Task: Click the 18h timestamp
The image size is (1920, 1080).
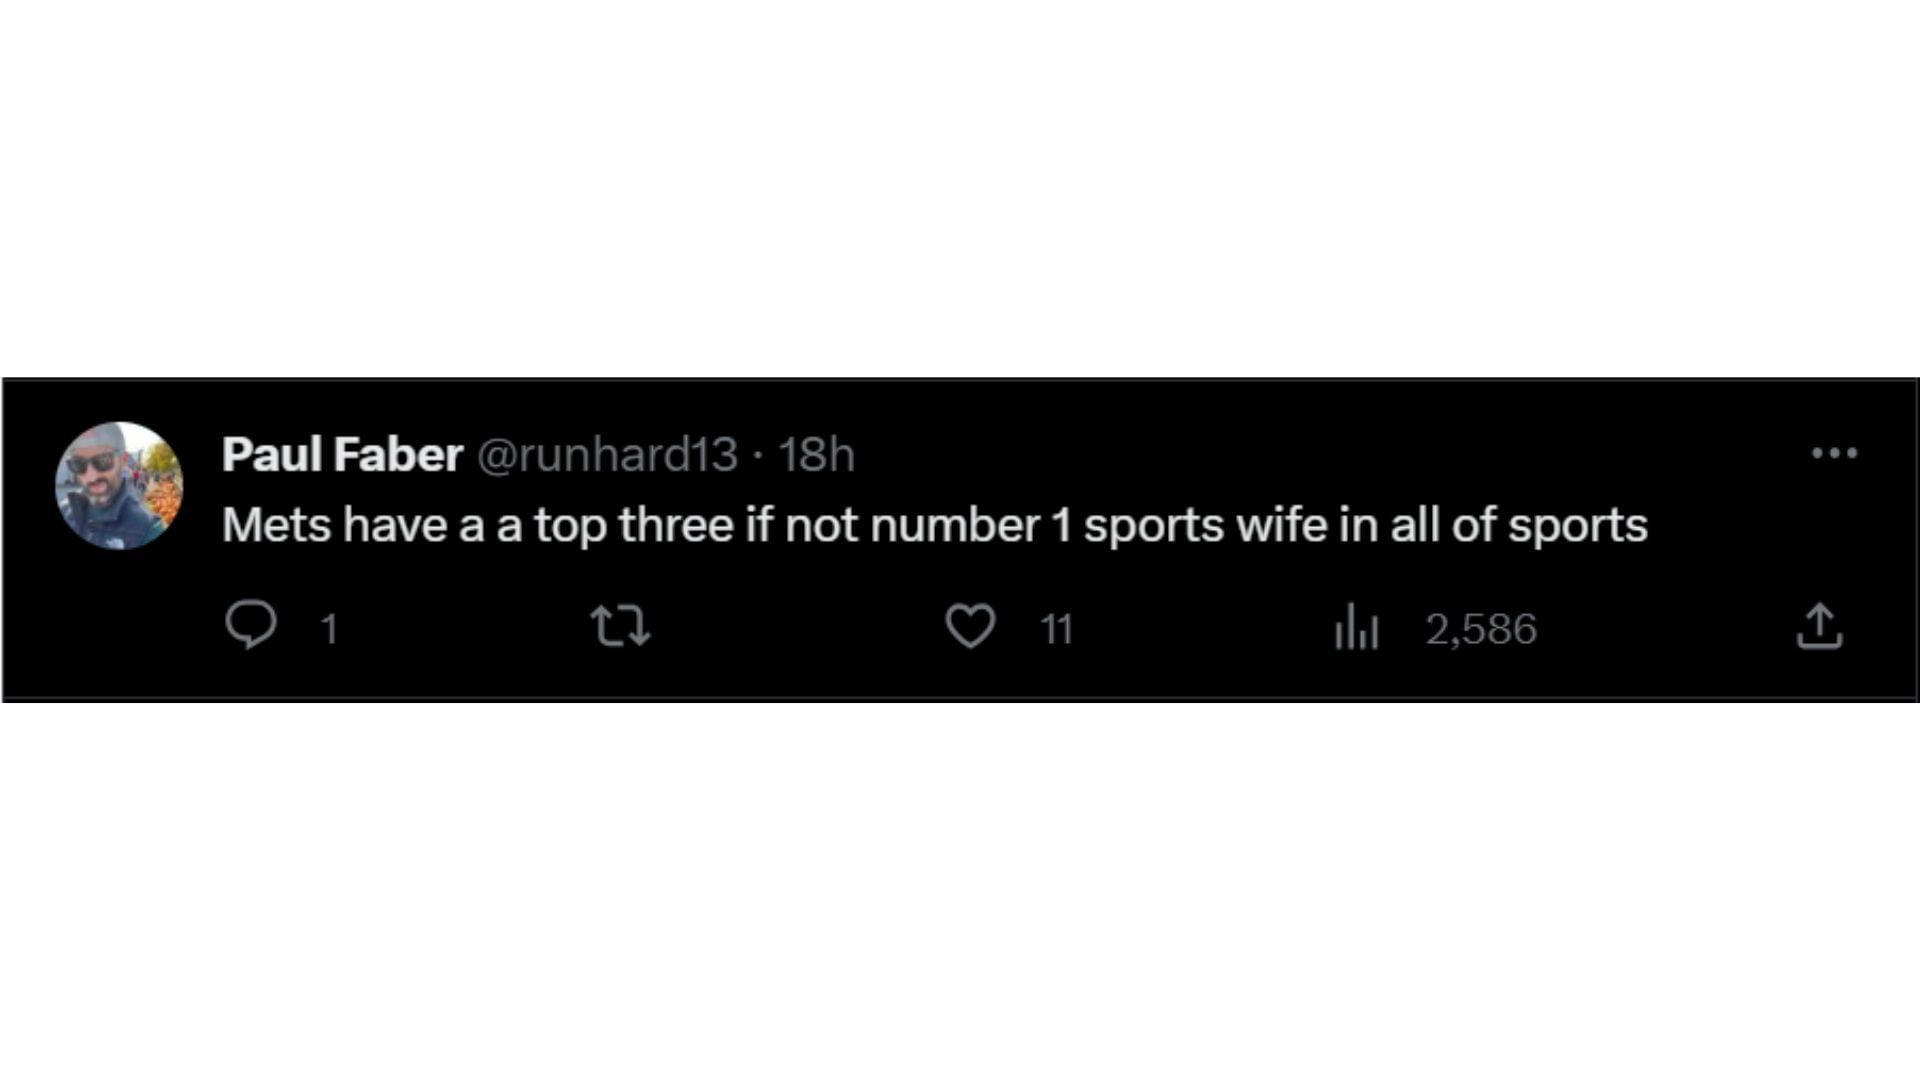Action: pyautogui.click(x=816, y=455)
